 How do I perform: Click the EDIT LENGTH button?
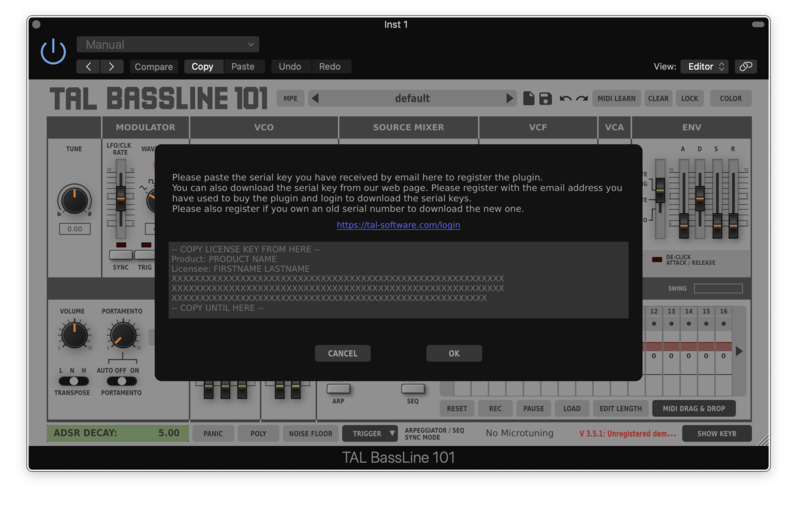tap(621, 408)
